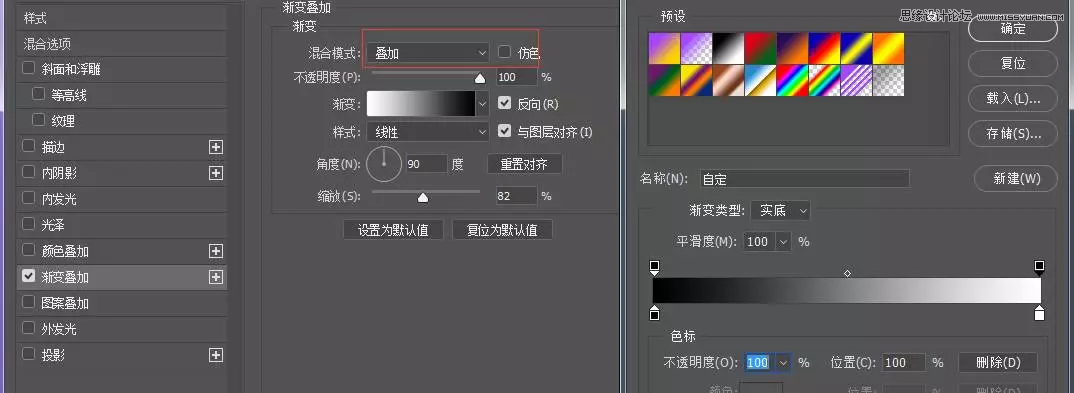Uncheck 与图层对齐 (I) checkbox
The height and width of the screenshot is (393, 1074).
pos(505,131)
